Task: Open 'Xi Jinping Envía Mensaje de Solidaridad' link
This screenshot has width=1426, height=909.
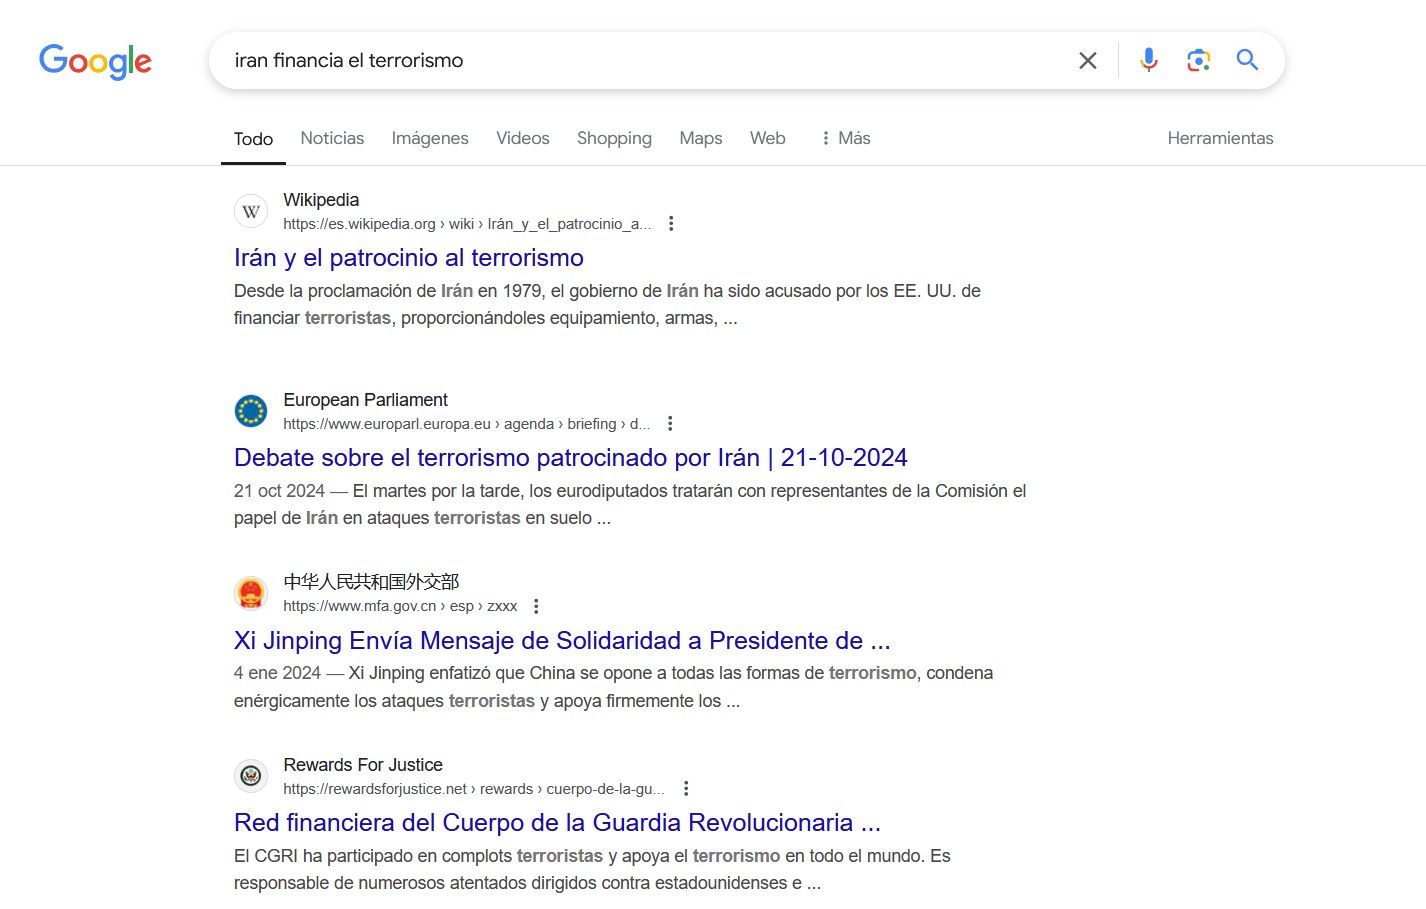Action: click(562, 641)
